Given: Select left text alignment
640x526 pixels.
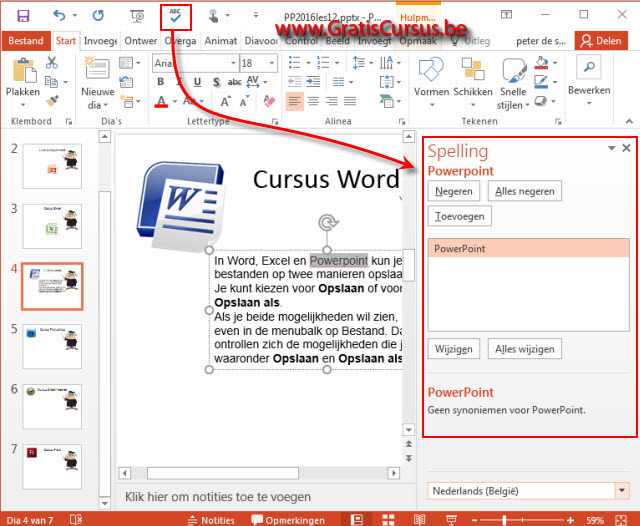Looking at the screenshot, I should (295, 101).
